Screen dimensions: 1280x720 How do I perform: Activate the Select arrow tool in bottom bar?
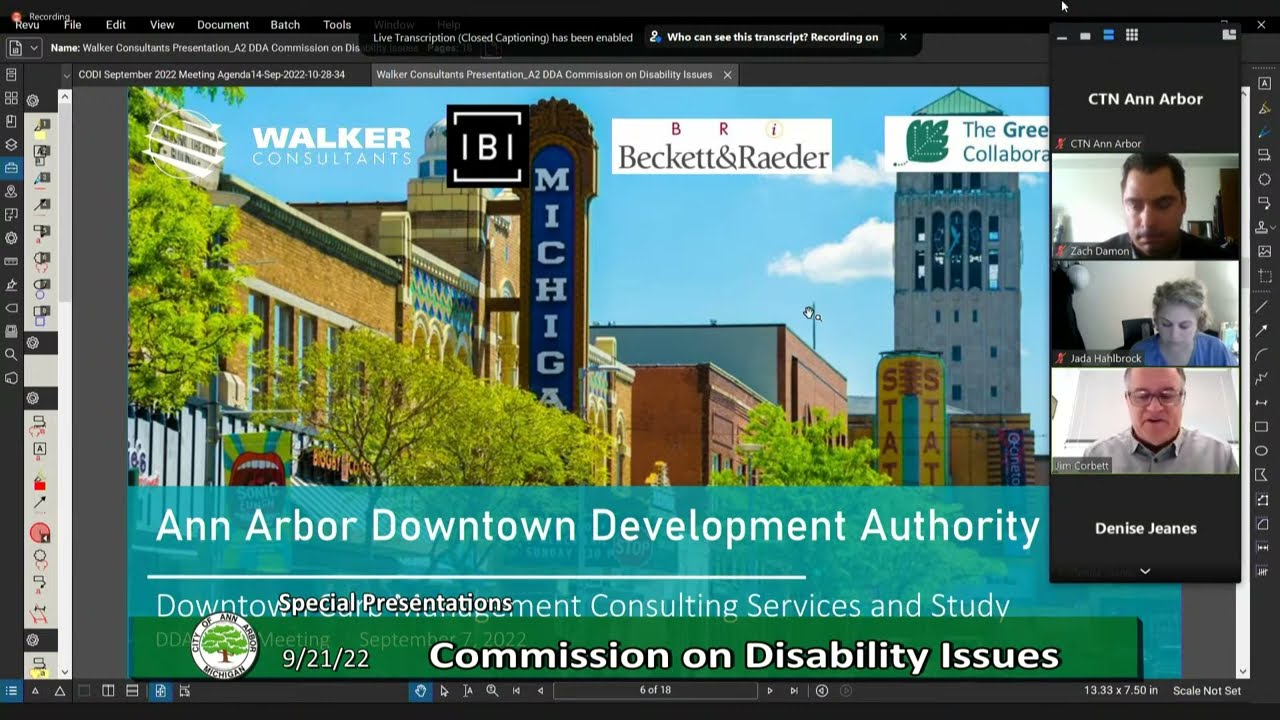coord(444,690)
